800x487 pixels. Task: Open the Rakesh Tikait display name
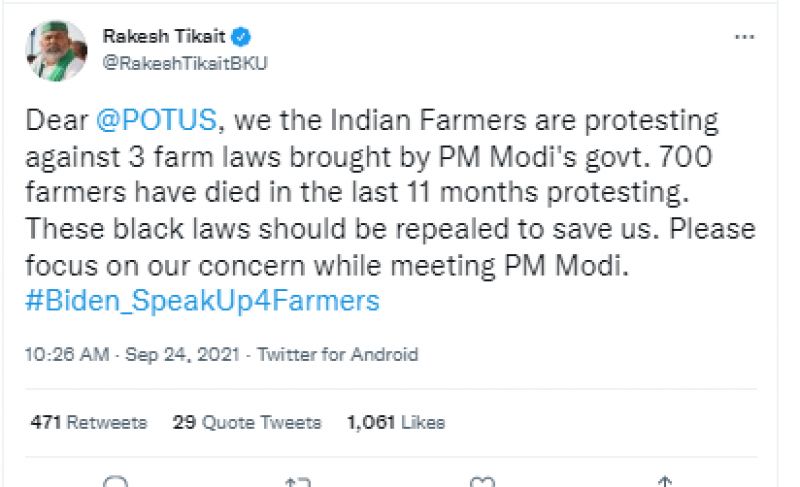(164, 37)
